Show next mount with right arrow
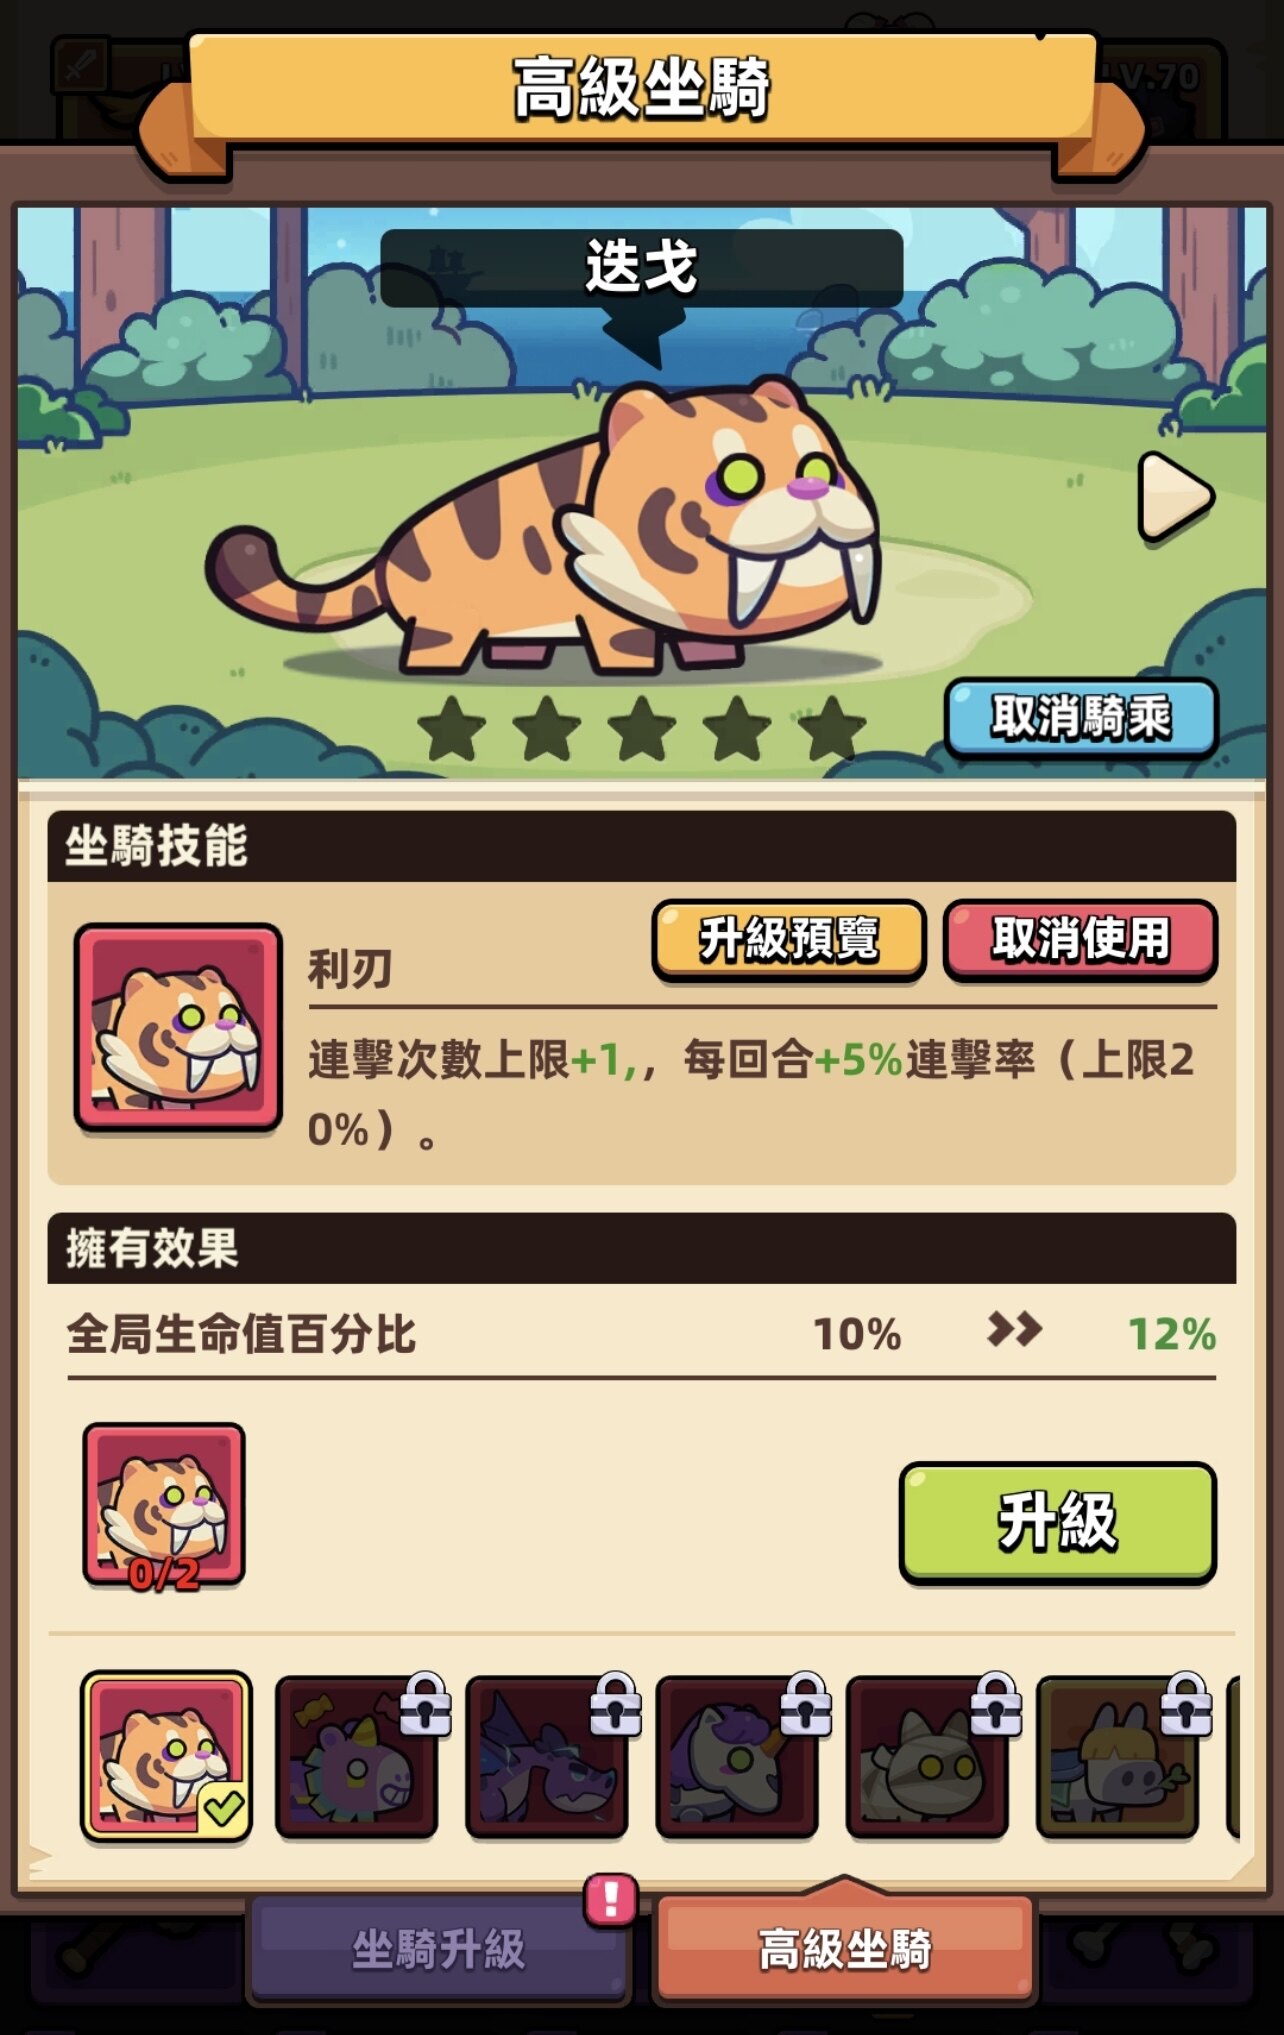Viewport: 1284px width, 2035px height. click(x=1175, y=497)
